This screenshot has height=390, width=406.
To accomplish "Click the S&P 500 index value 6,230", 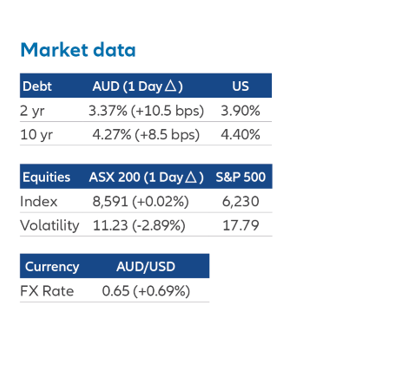I will point(240,201).
